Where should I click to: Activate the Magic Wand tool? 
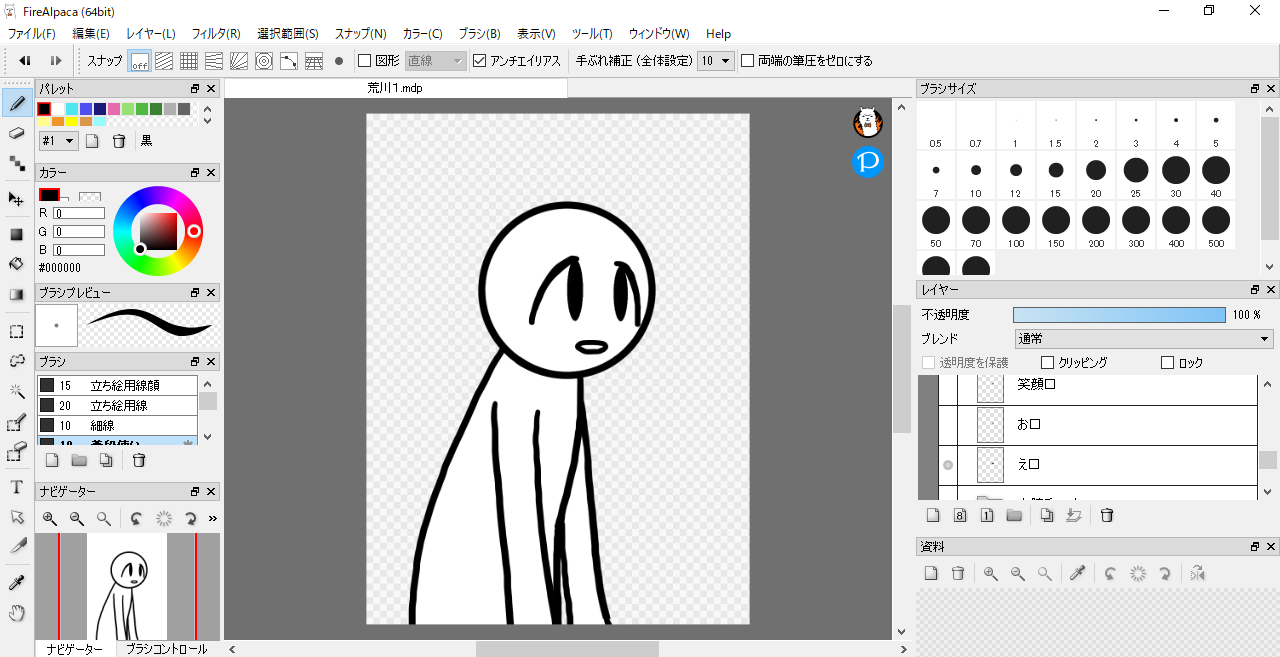[x=17, y=391]
